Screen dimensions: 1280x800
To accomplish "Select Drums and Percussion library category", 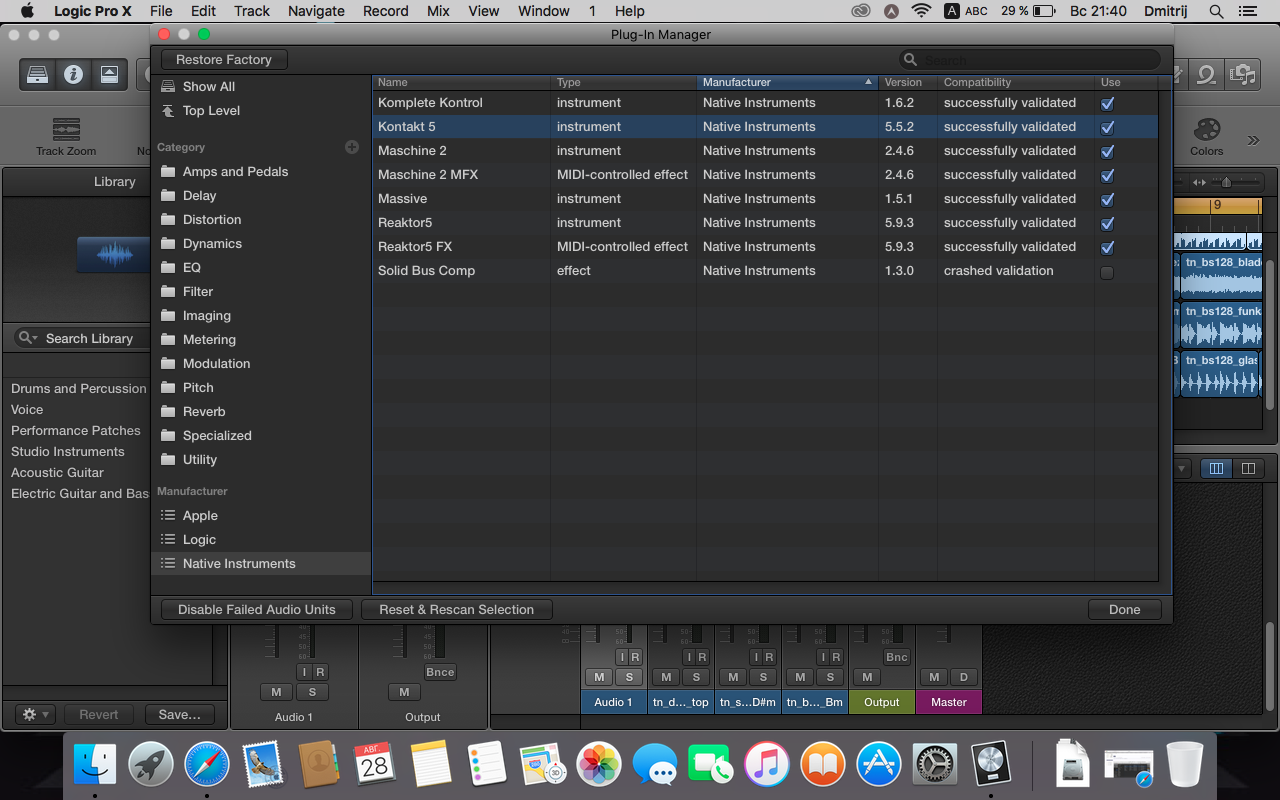I will click(79, 388).
